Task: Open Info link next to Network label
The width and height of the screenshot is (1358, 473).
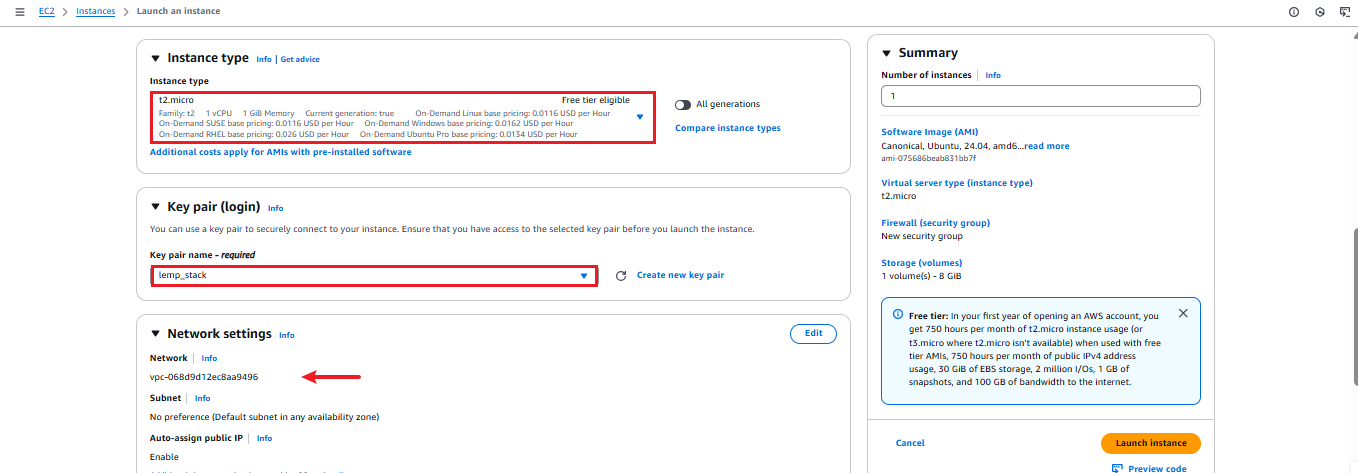Action: [209, 358]
